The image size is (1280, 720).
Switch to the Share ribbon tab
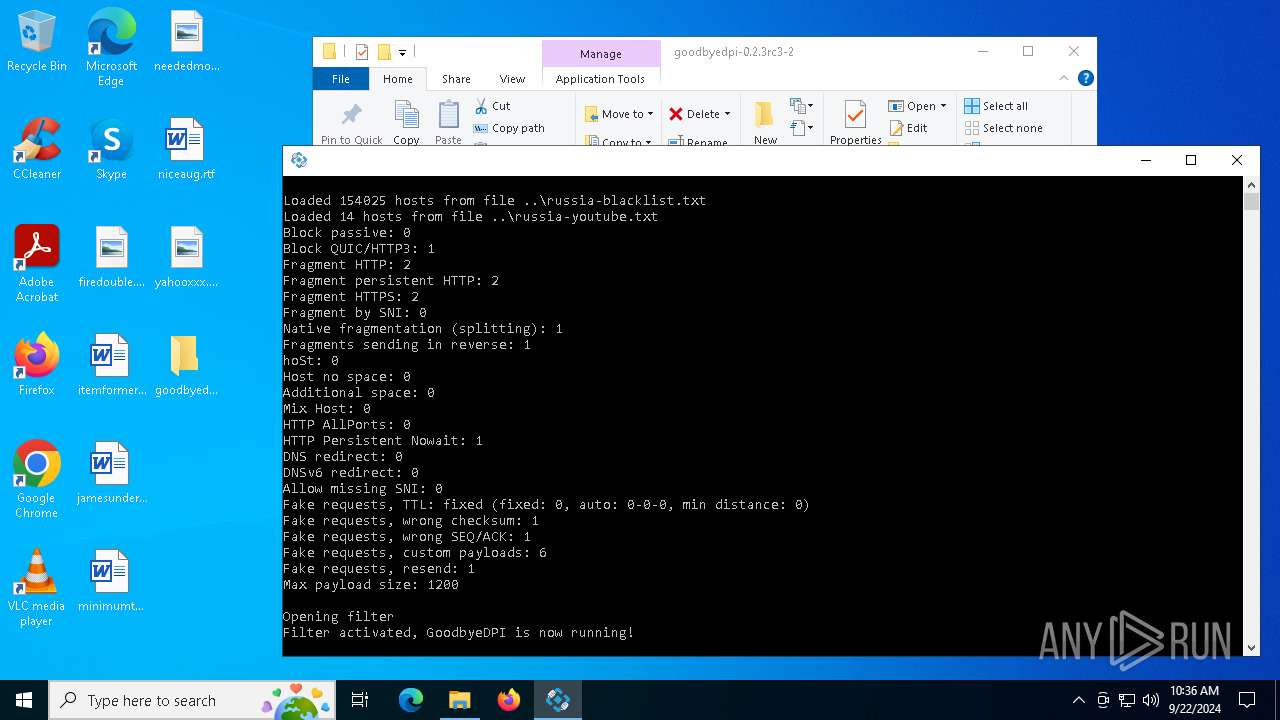(x=456, y=79)
